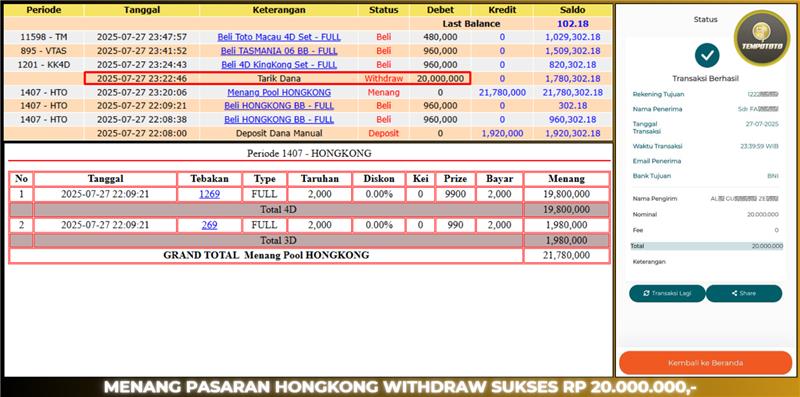Click the Transaksi Lagi button

tap(667, 293)
